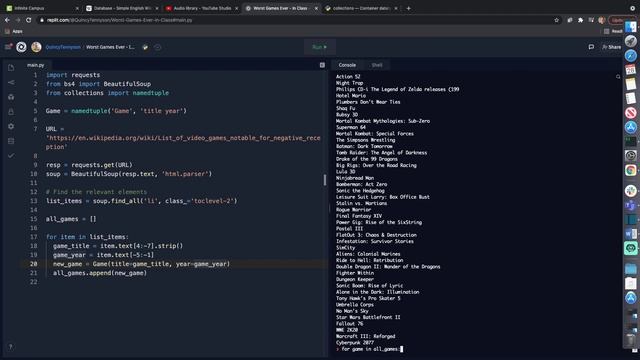The height and width of the screenshot is (360, 640).
Task: Open Chrome in the Dock
Action: pos(631,170)
